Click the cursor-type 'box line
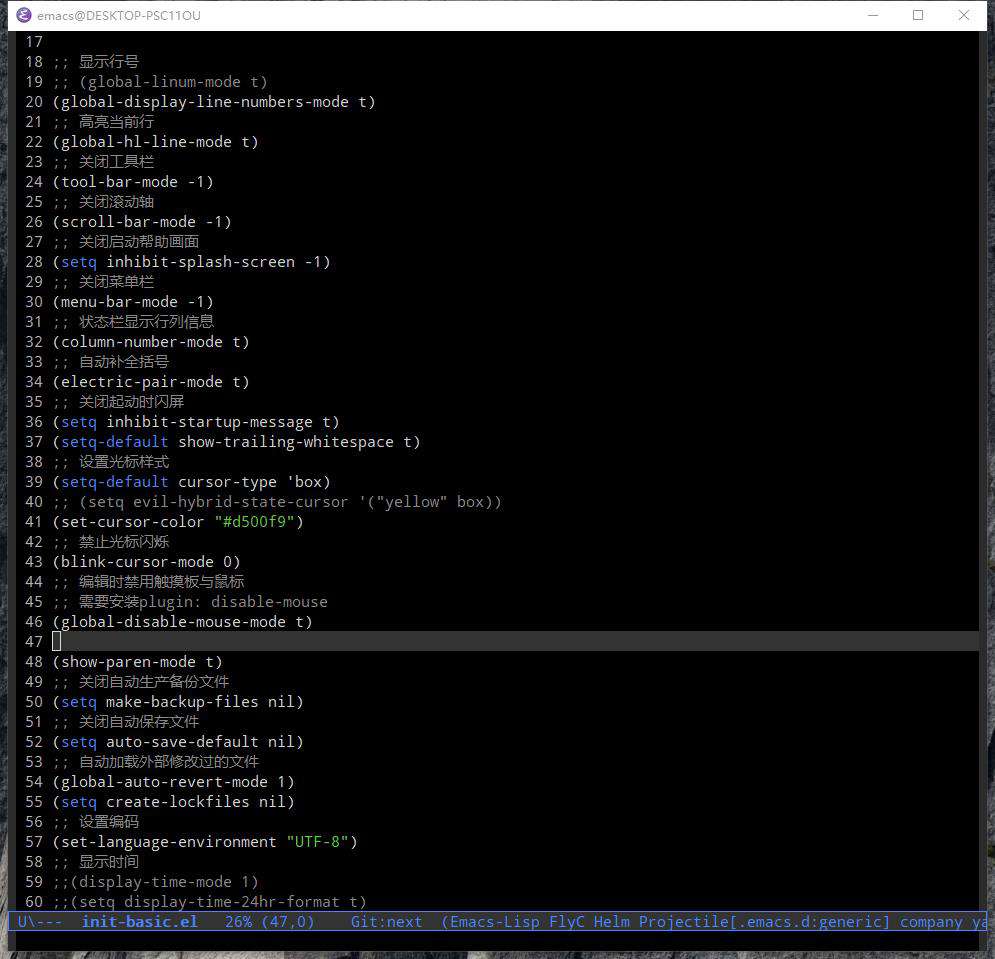Screen dimensions: 995x959 click(x=192, y=482)
